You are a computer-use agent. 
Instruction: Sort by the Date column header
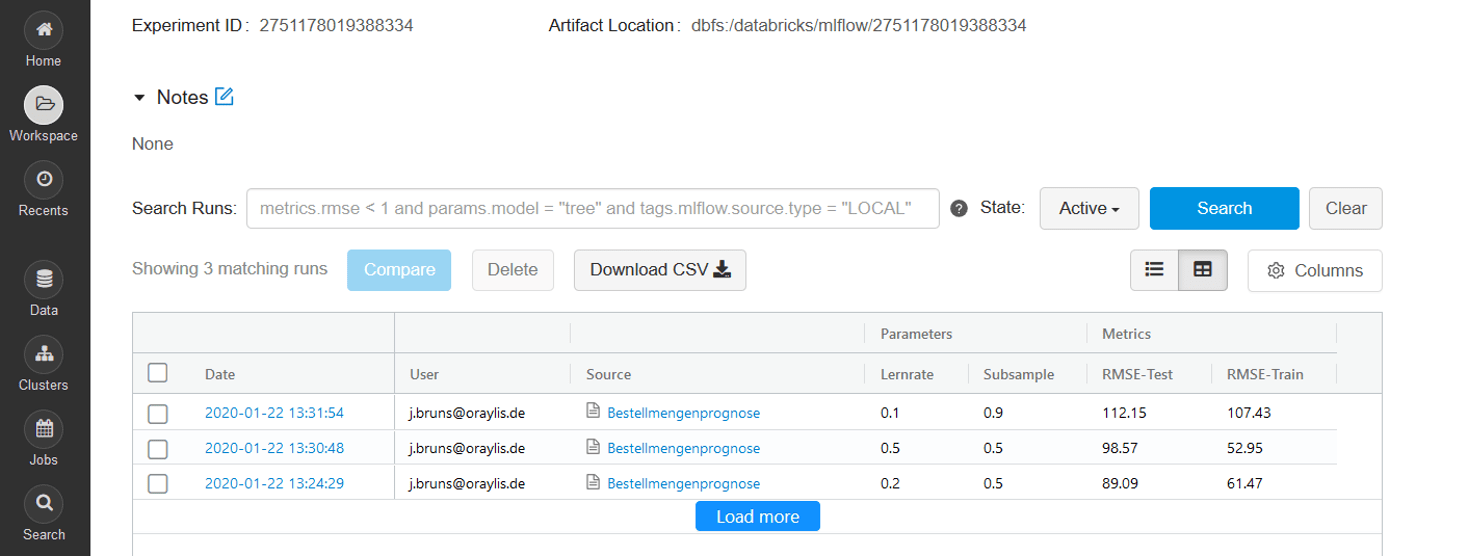coord(220,374)
